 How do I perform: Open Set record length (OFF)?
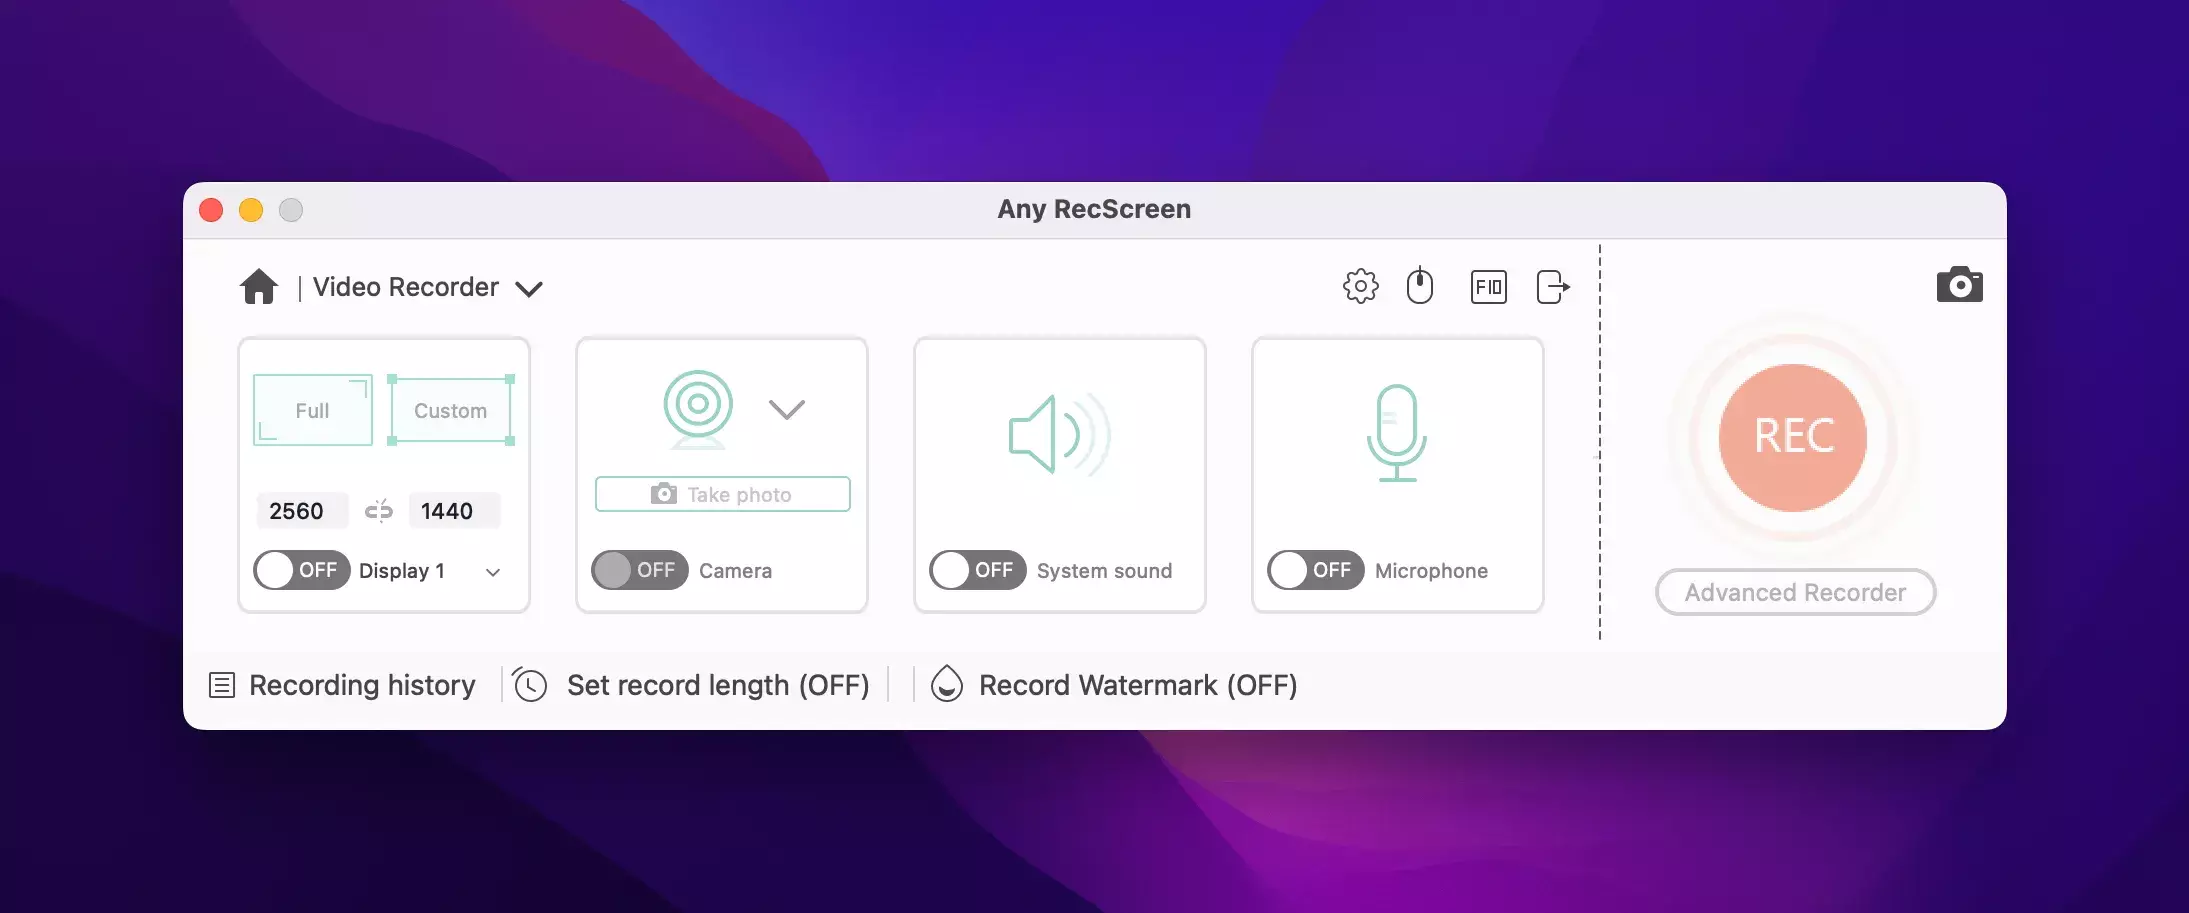coord(718,685)
